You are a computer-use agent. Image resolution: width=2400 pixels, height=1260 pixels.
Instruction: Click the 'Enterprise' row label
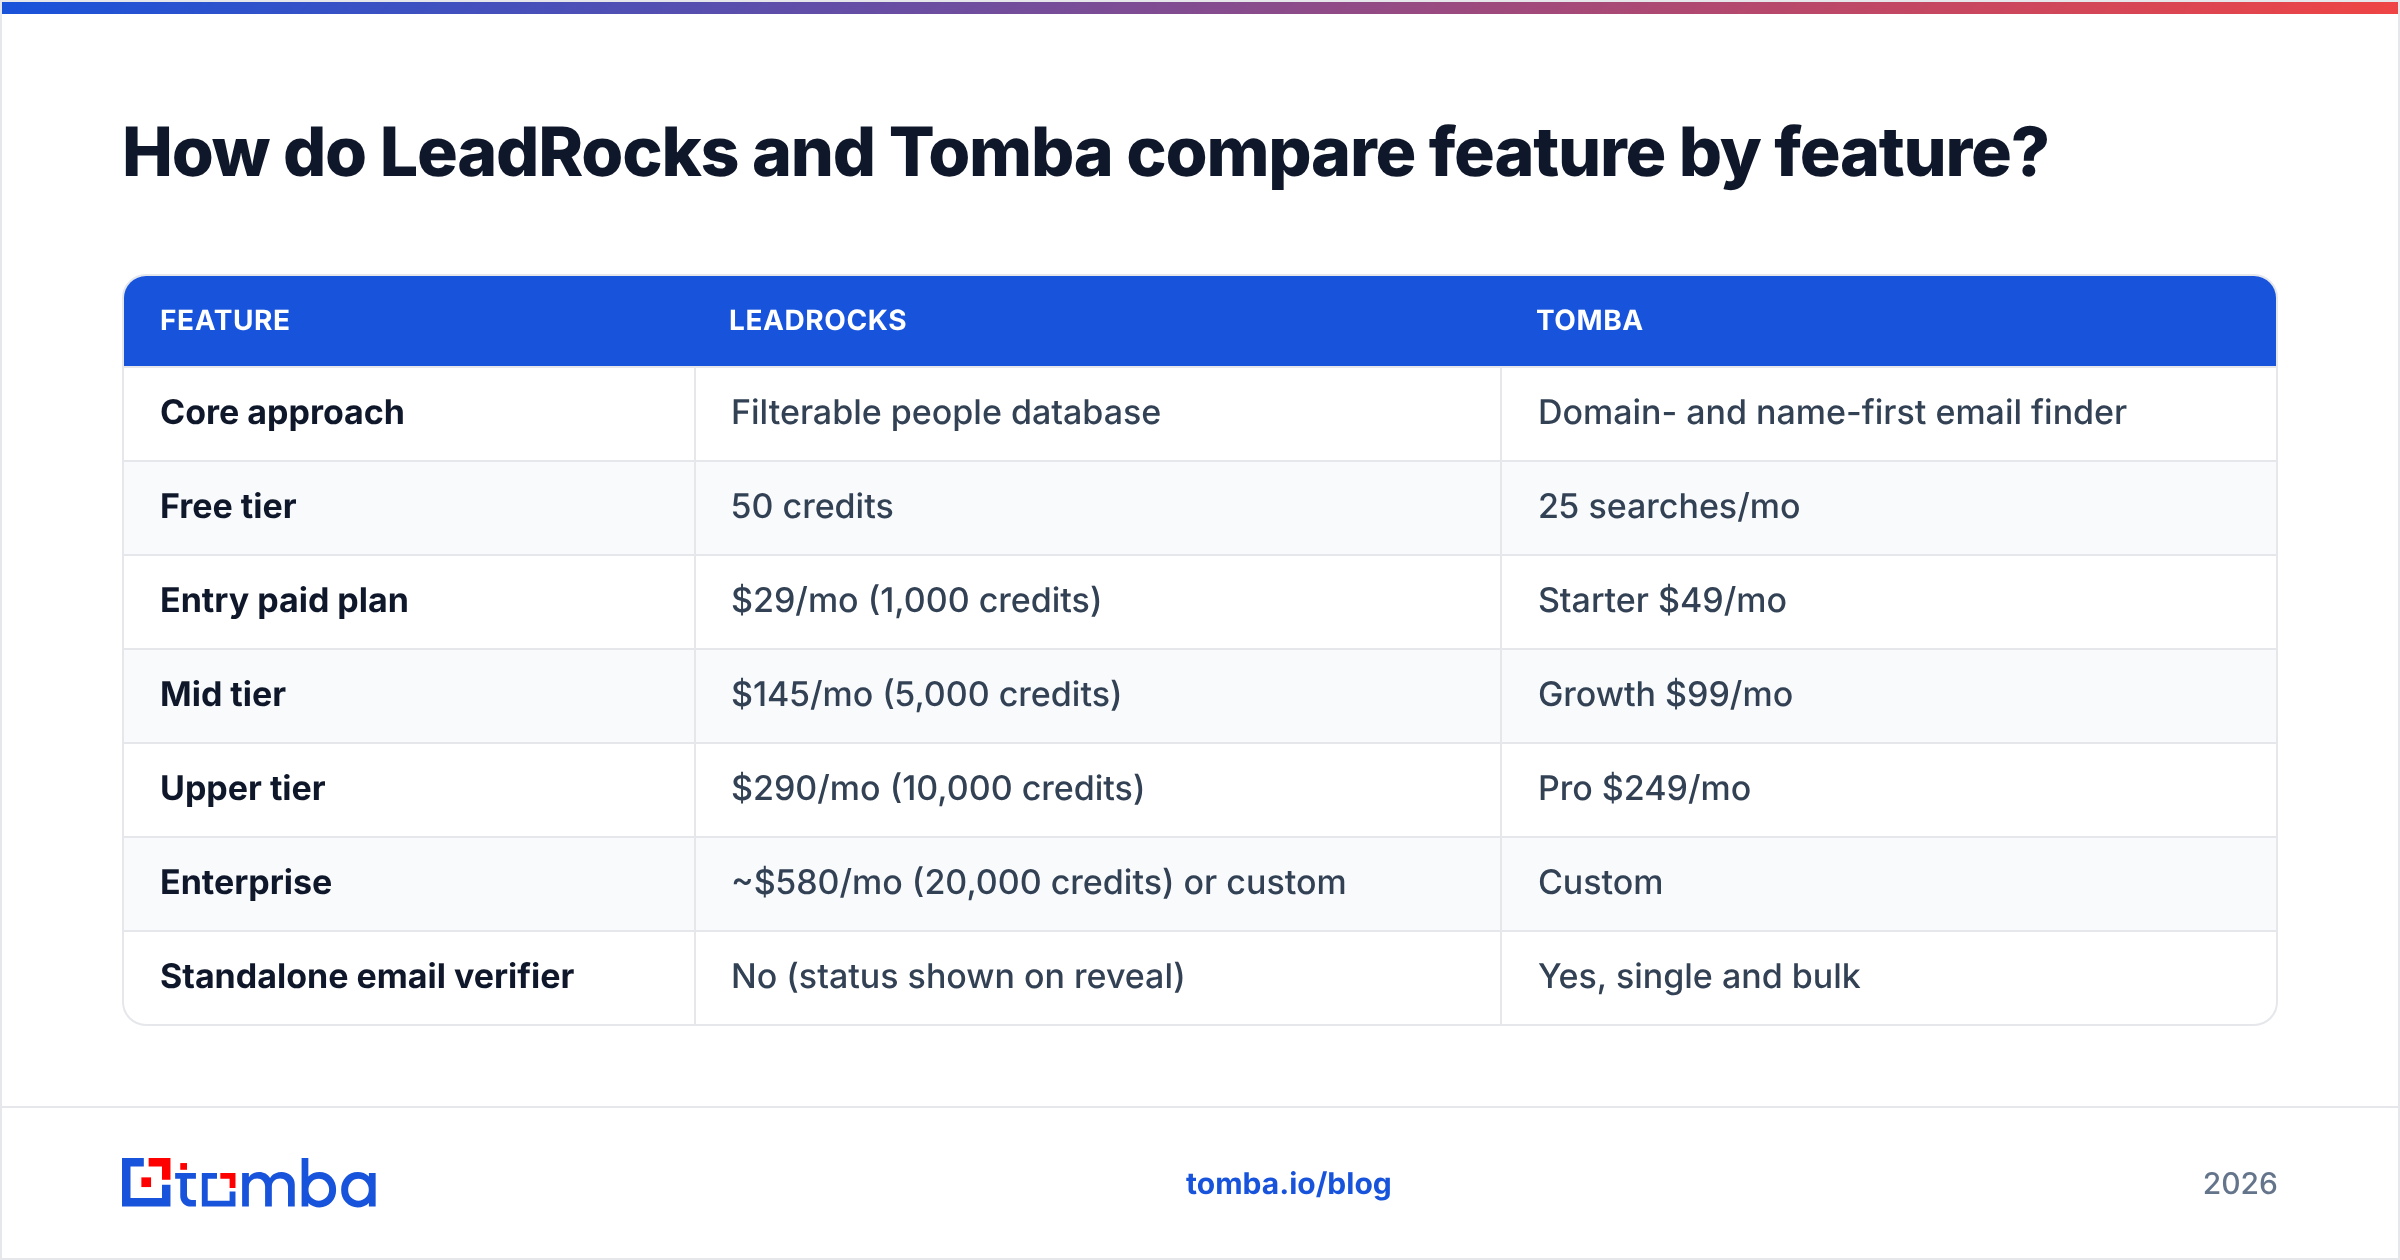(x=246, y=883)
